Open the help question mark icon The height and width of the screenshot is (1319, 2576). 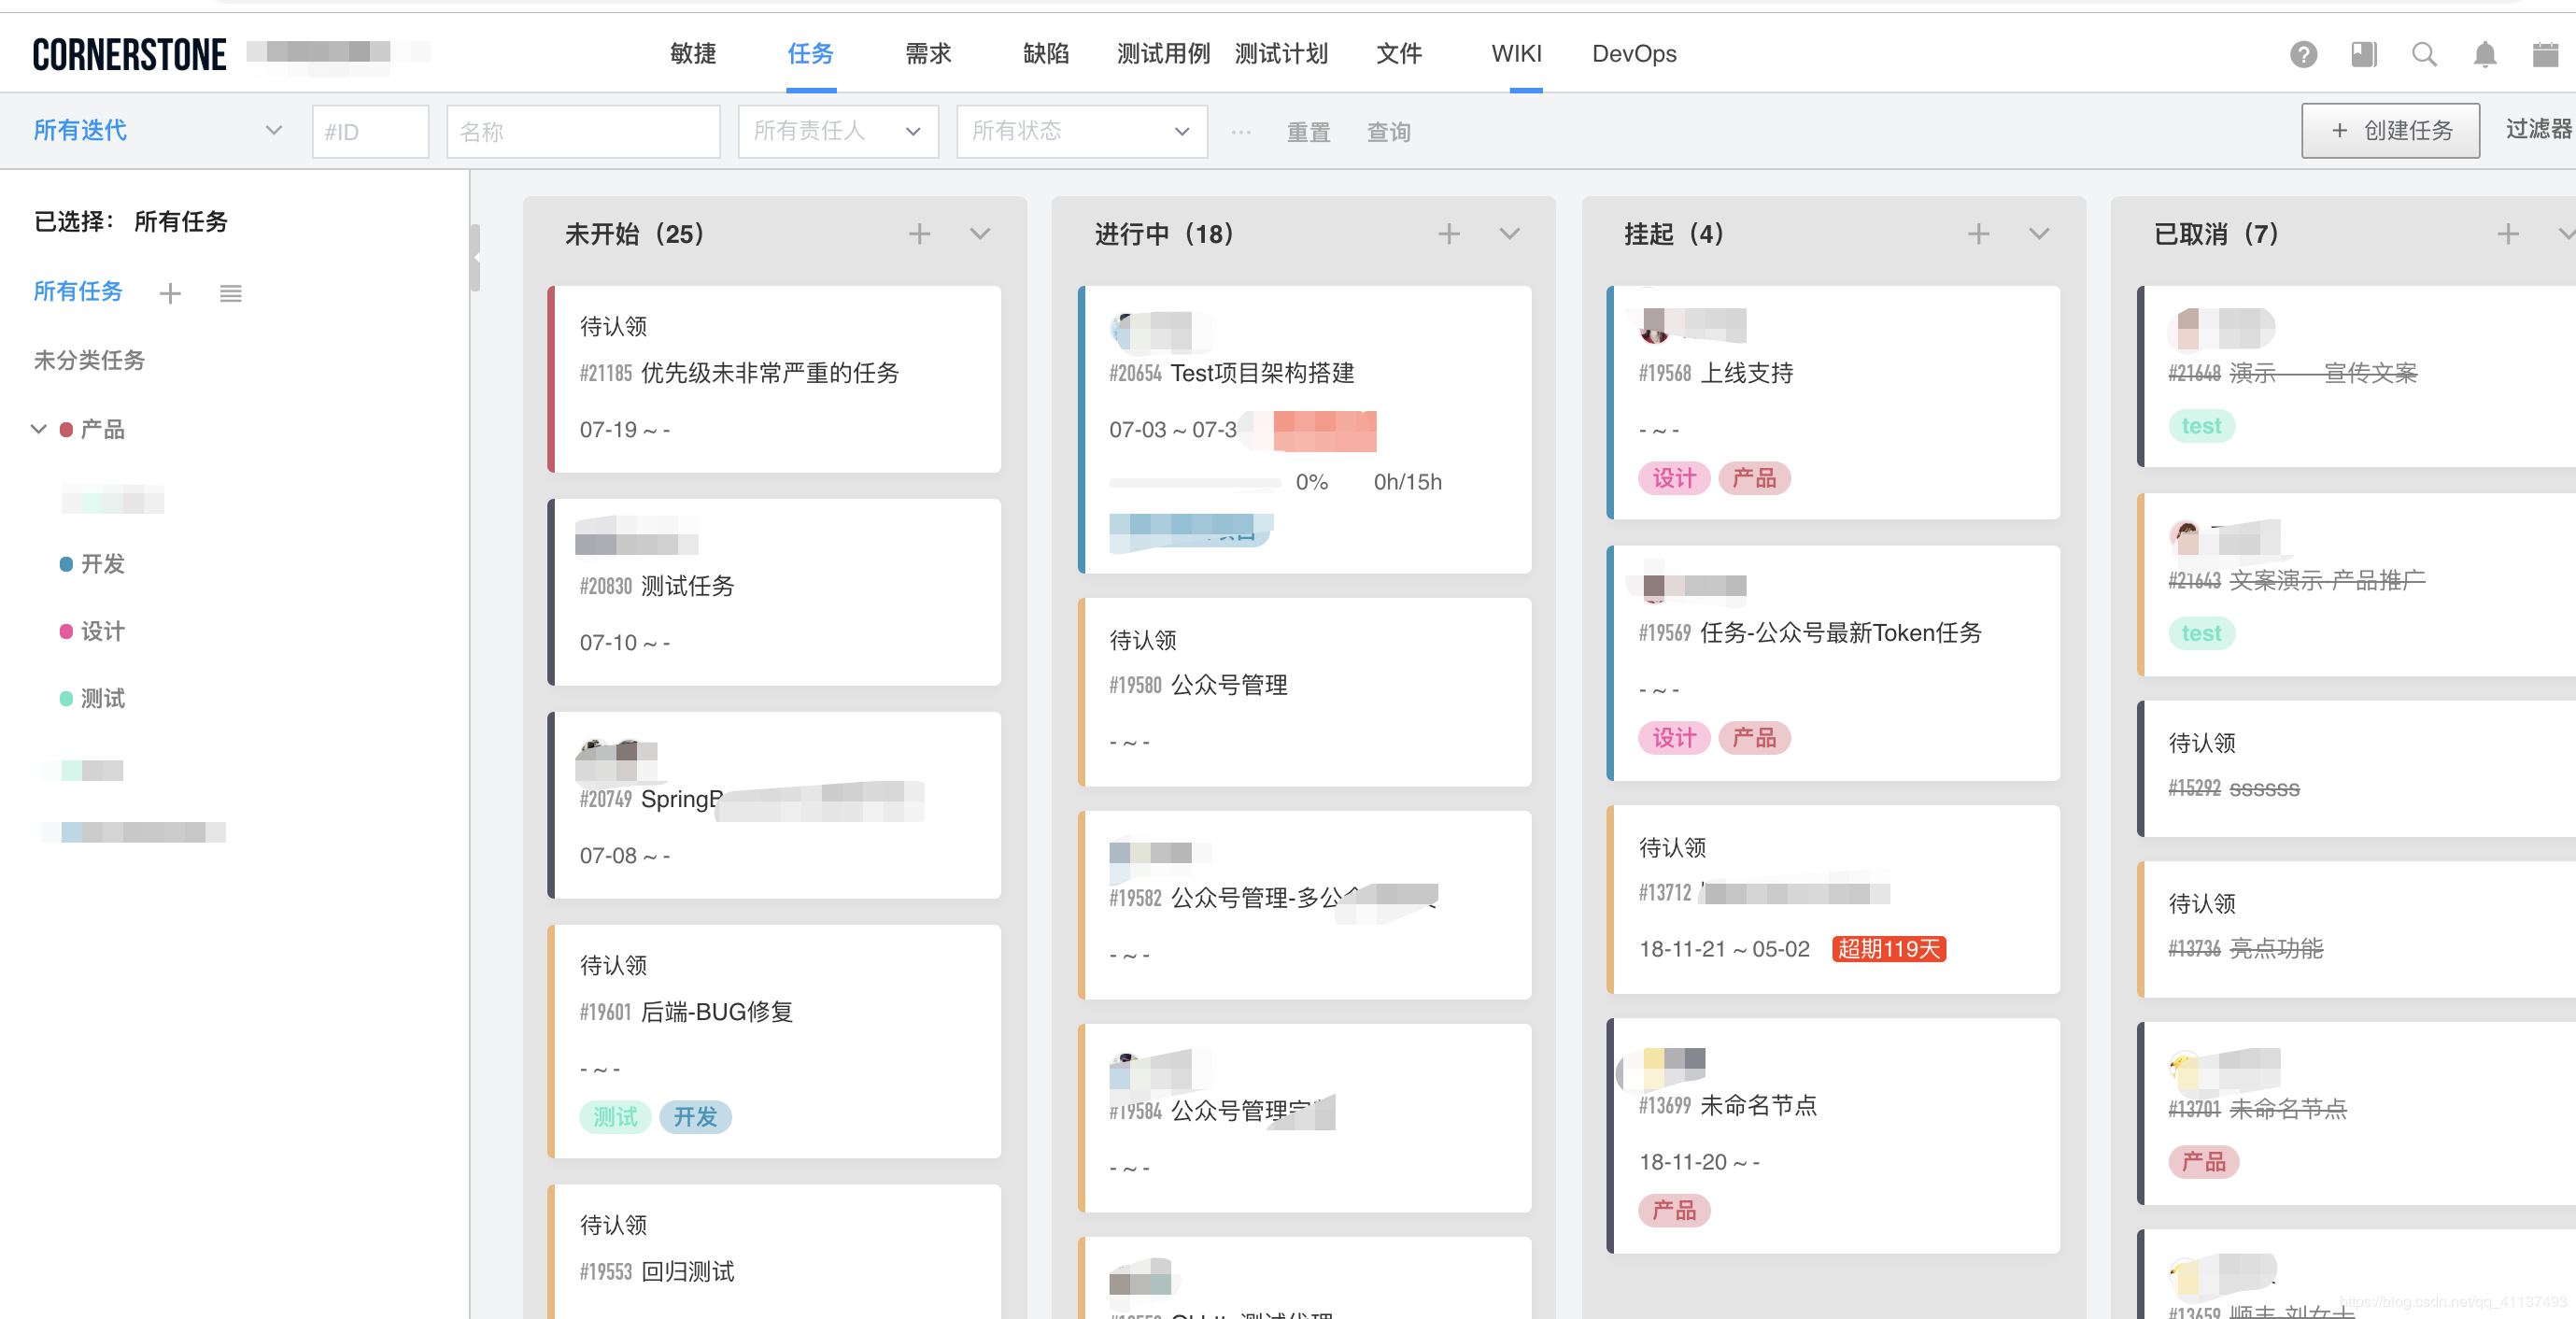coord(2304,54)
